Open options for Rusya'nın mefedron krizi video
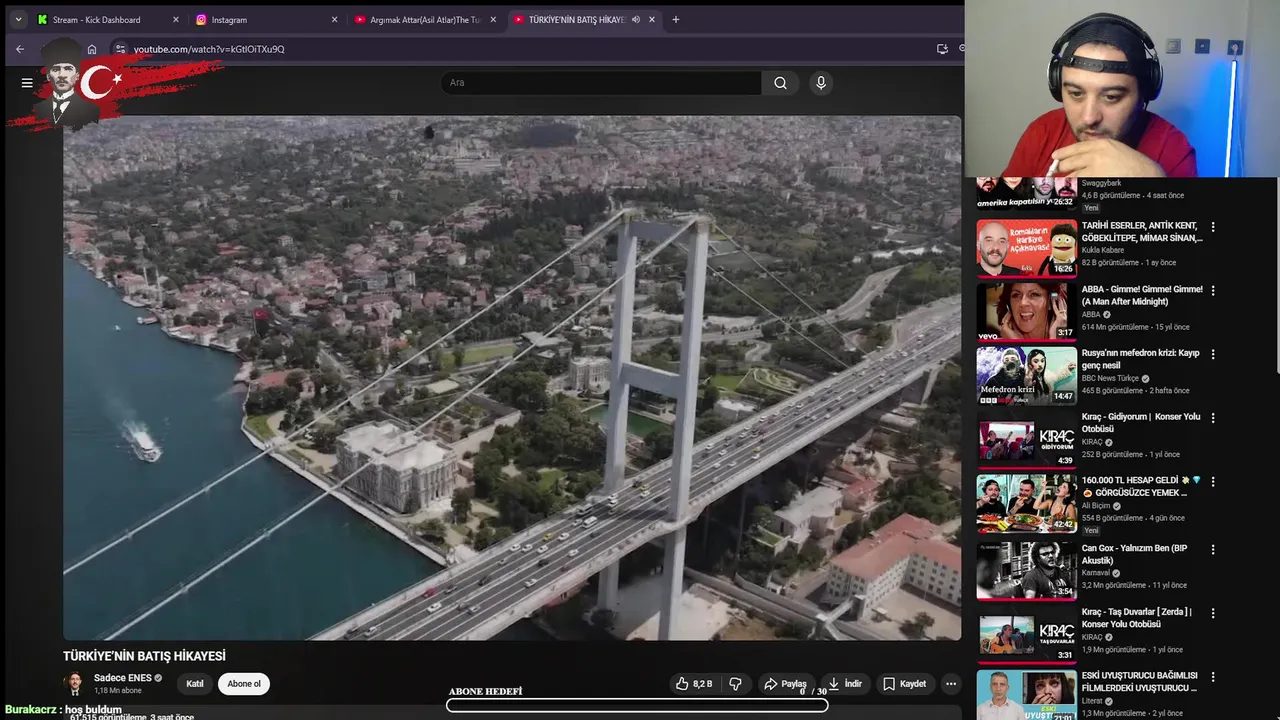 coord(1213,355)
